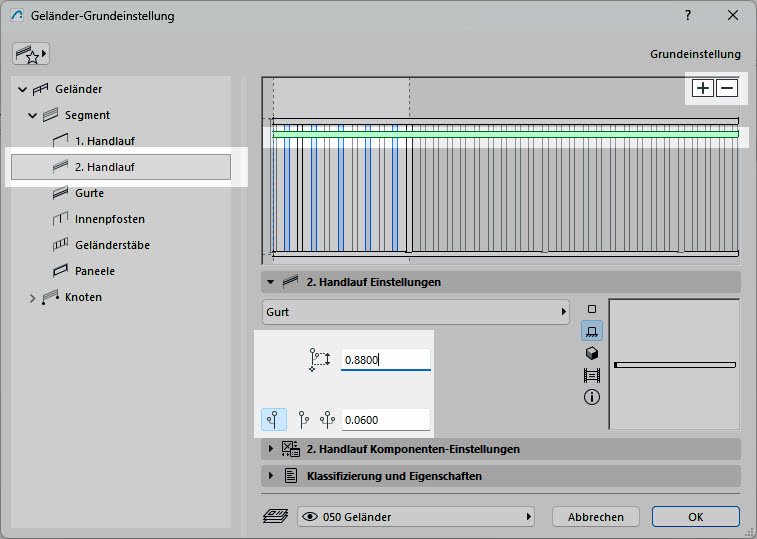Confirm with the OK button

[x=695, y=517]
